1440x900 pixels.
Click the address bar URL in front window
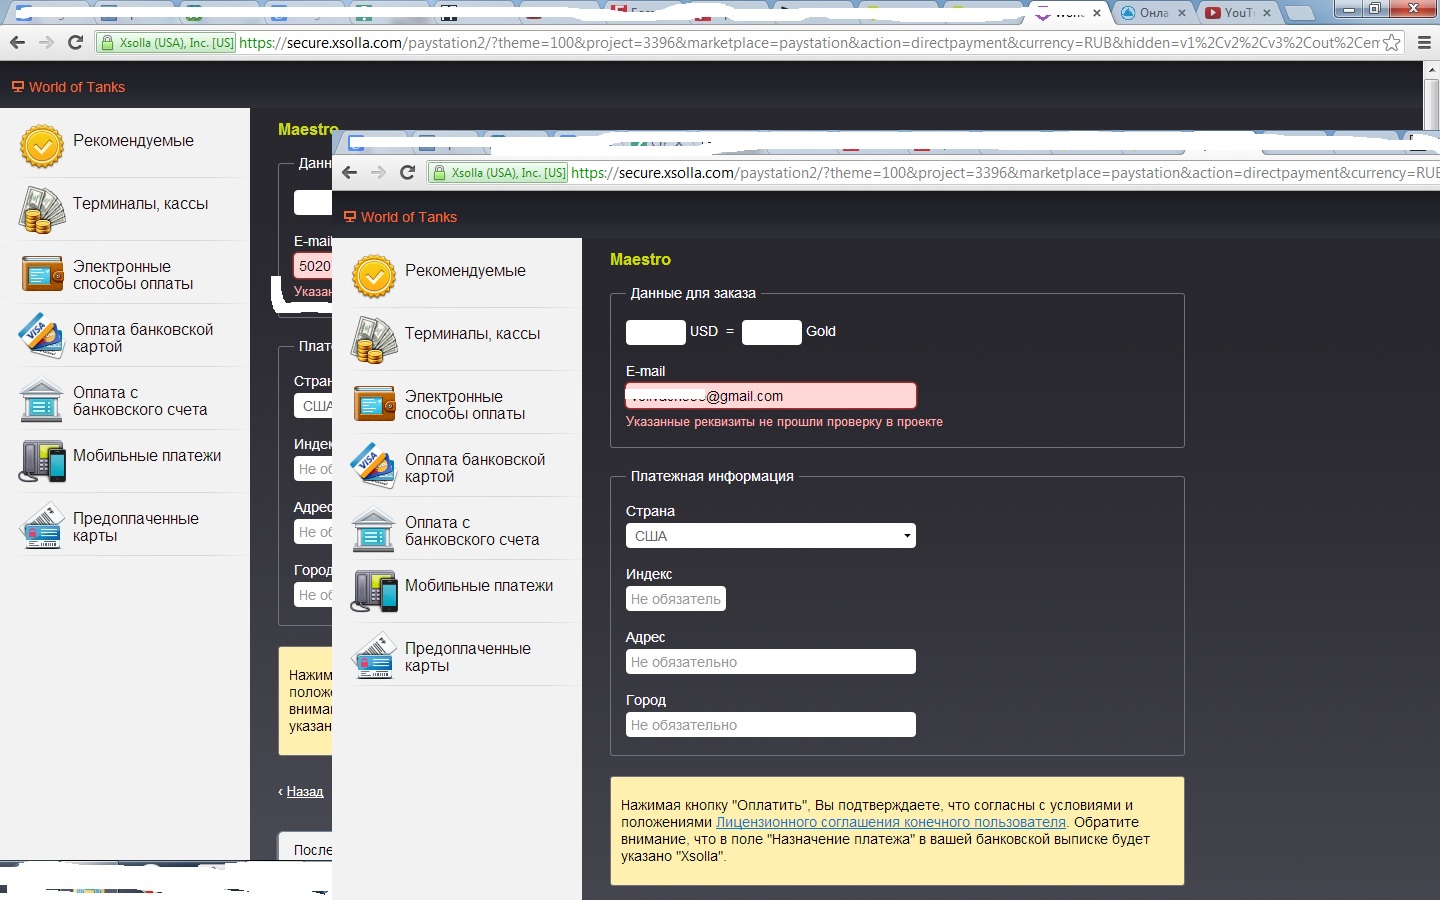pos(1005,172)
